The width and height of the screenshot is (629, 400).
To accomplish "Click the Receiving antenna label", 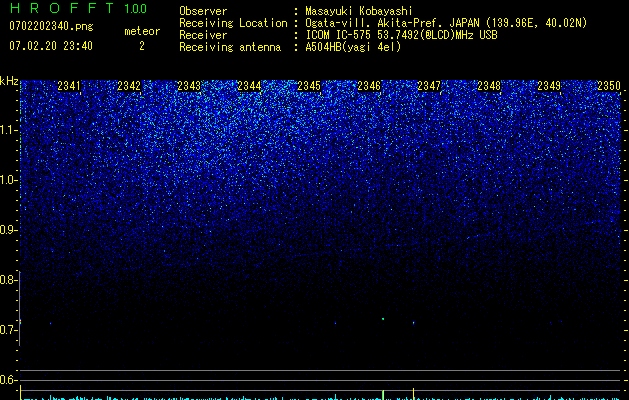I will pyautogui.click(x=230, y=47).
